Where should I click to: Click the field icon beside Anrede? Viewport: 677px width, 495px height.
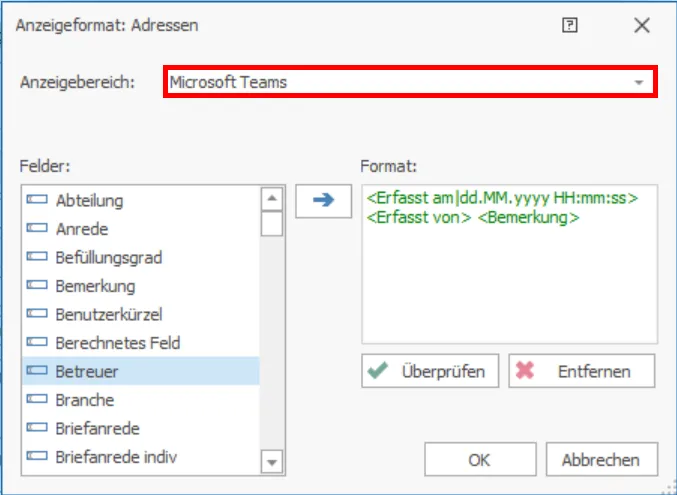[x=37, y=228]
